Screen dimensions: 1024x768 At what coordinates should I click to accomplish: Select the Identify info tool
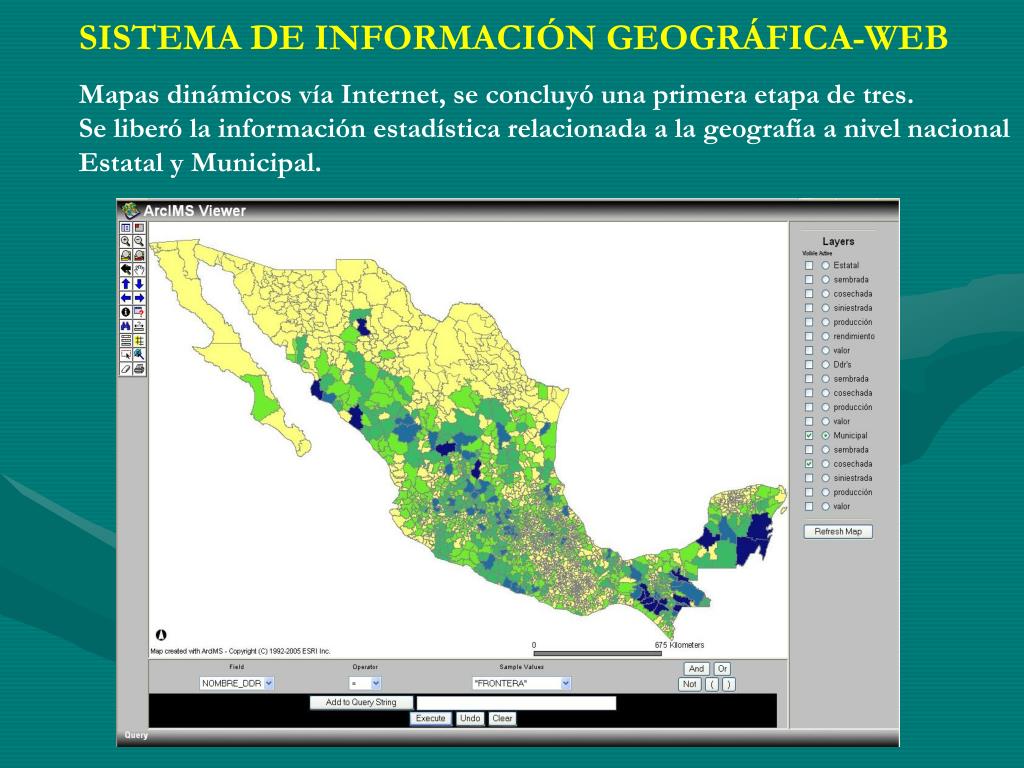click(126, 312)
